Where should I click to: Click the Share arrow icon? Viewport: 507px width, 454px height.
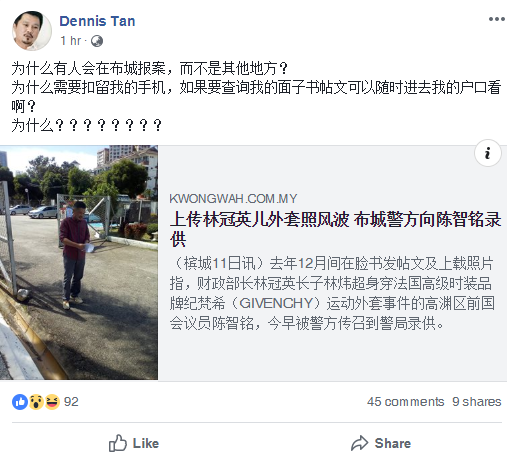coord(360,443)
